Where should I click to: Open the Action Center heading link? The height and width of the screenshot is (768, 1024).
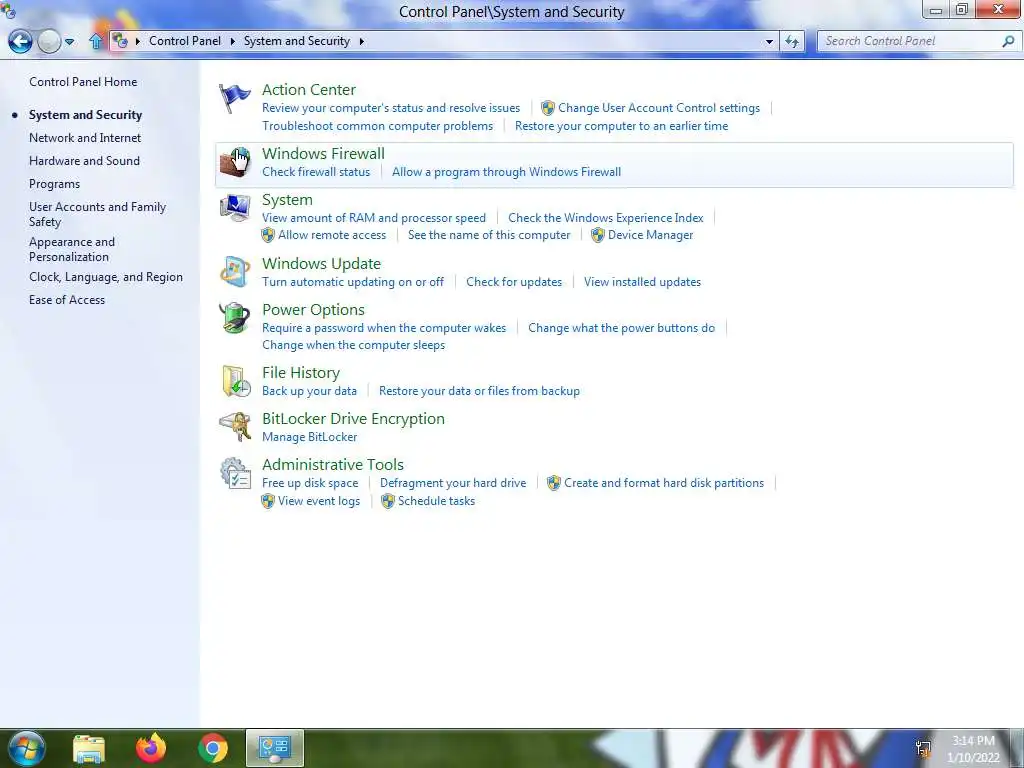309,89
